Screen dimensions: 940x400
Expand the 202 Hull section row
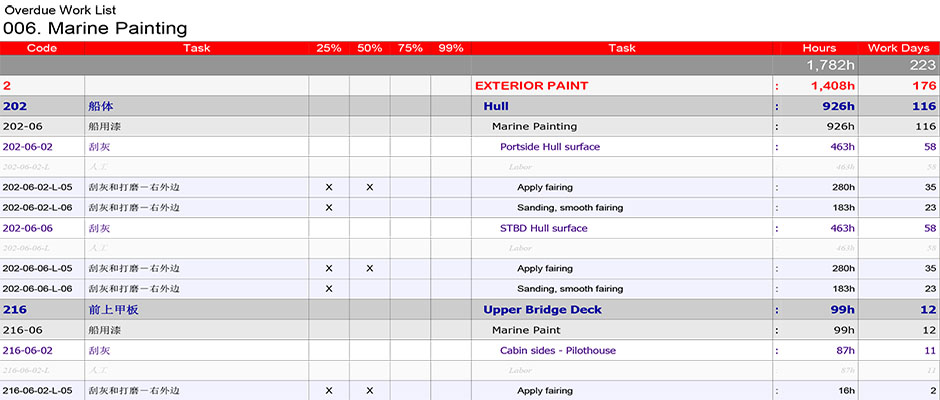[470, 106]
